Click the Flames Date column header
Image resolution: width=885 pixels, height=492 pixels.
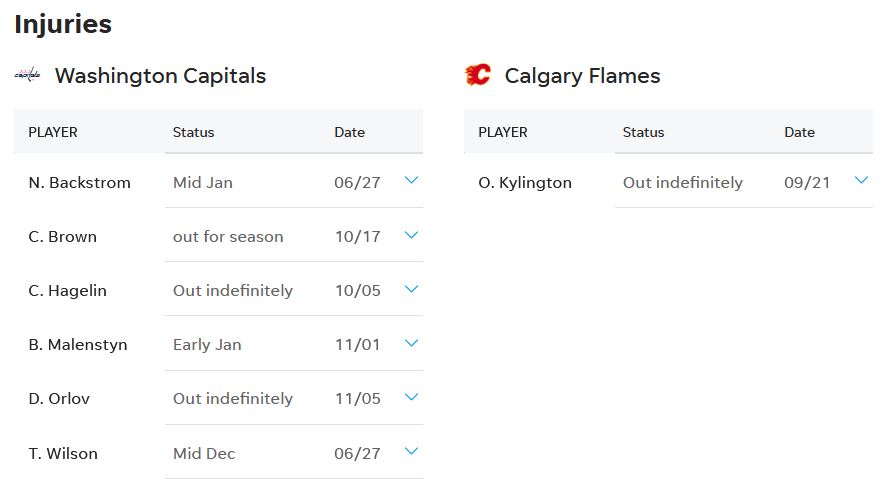click(x=799, y=132)
